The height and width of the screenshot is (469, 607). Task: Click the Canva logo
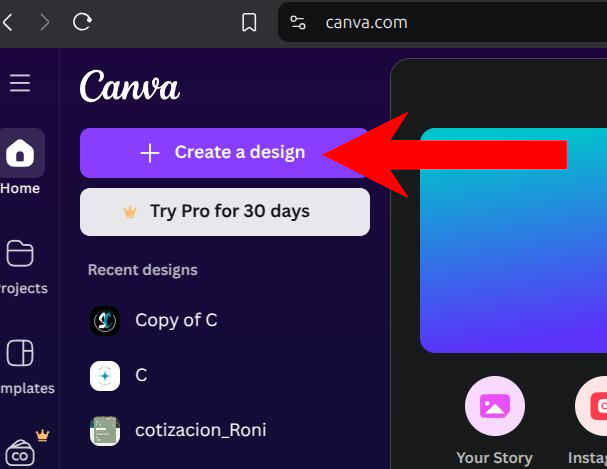point(130,87)
